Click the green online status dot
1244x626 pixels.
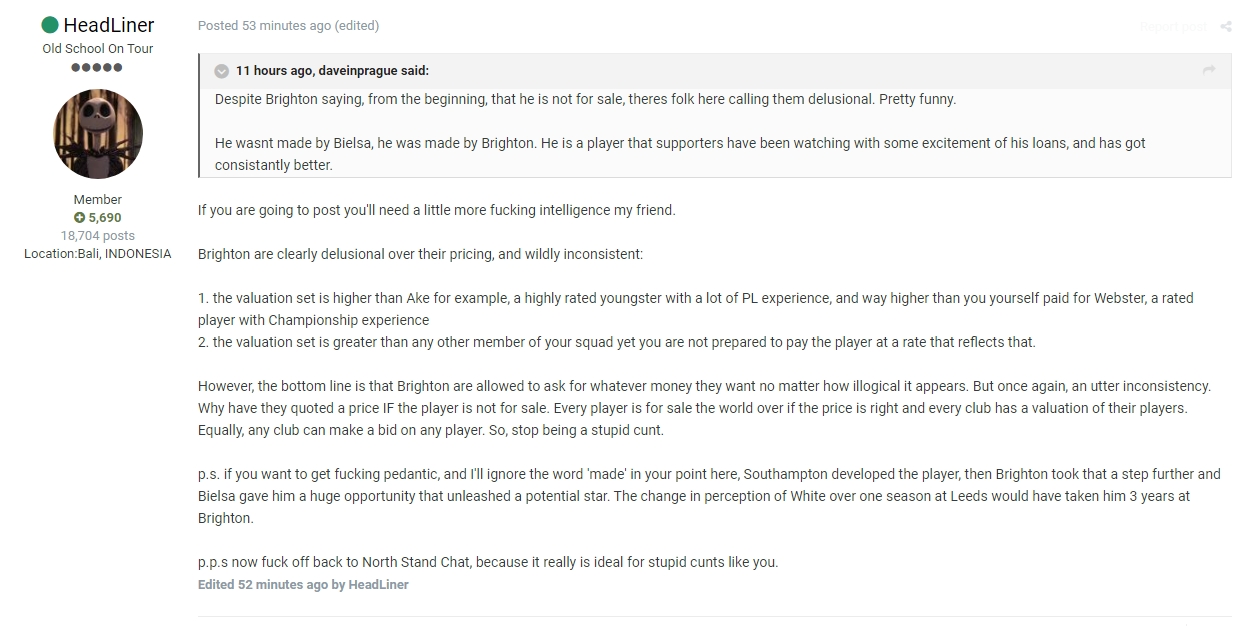50,25
